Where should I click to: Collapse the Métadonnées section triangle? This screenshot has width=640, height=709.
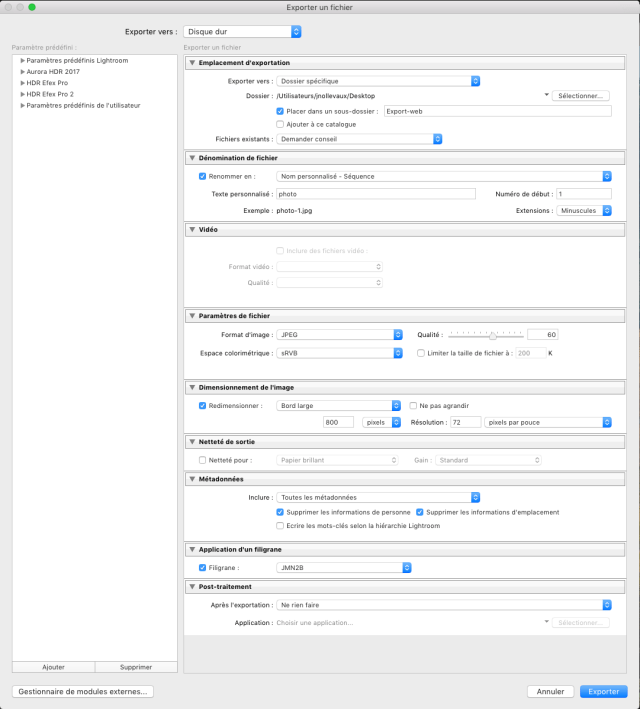(x=193, y=479)
